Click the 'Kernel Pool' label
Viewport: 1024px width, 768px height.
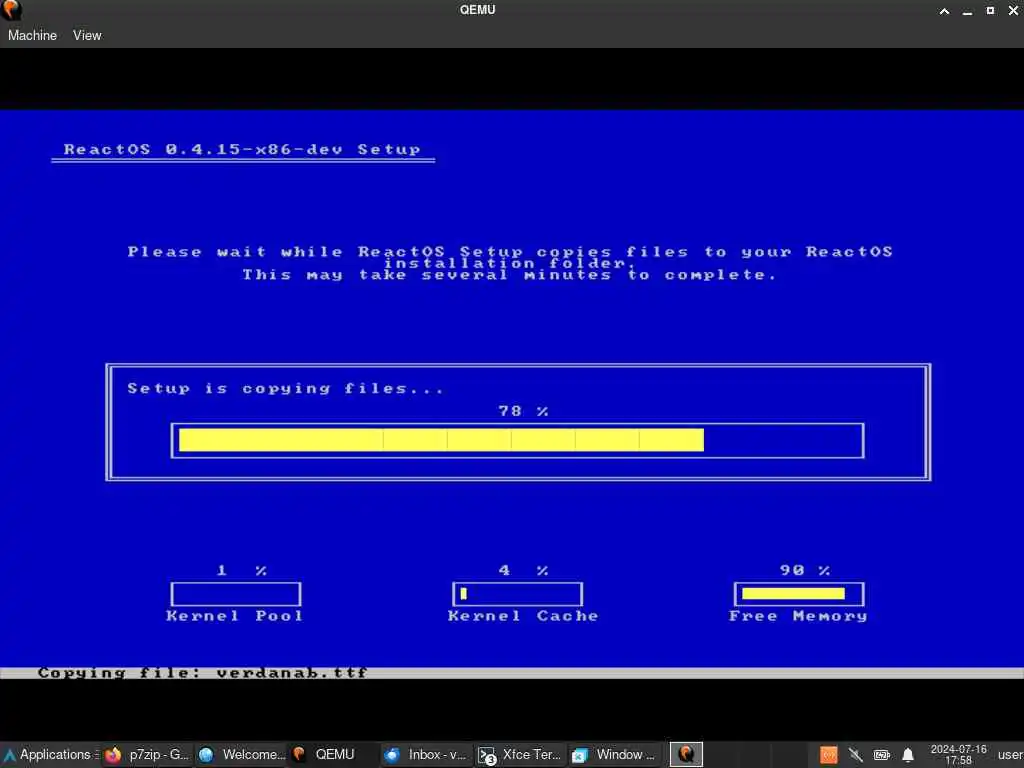coord(235,616)
